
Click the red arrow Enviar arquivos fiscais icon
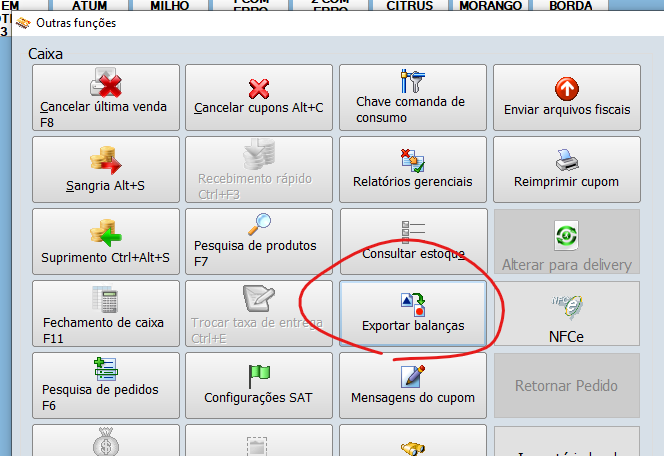coord(567,89)
